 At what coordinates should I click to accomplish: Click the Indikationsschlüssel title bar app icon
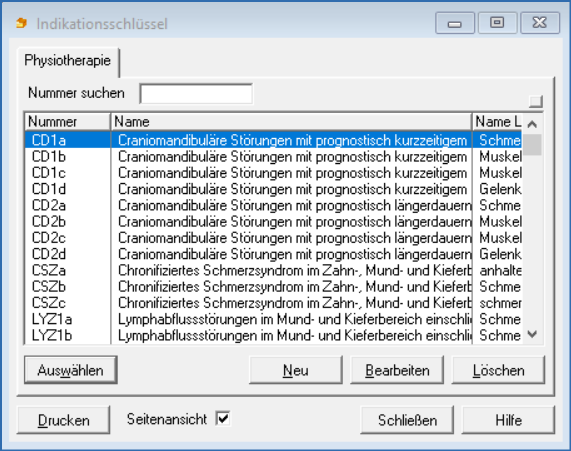22,23
